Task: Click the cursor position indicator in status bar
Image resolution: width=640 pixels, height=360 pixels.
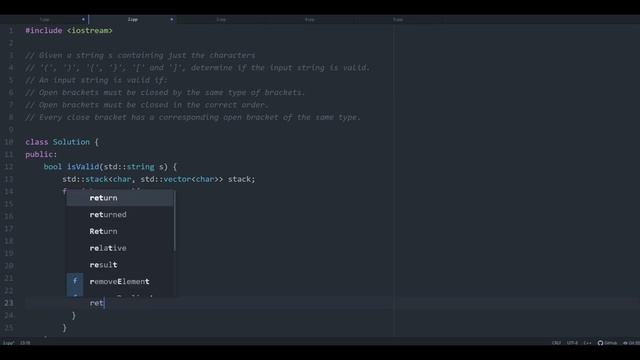Action: tap(25, 343)
